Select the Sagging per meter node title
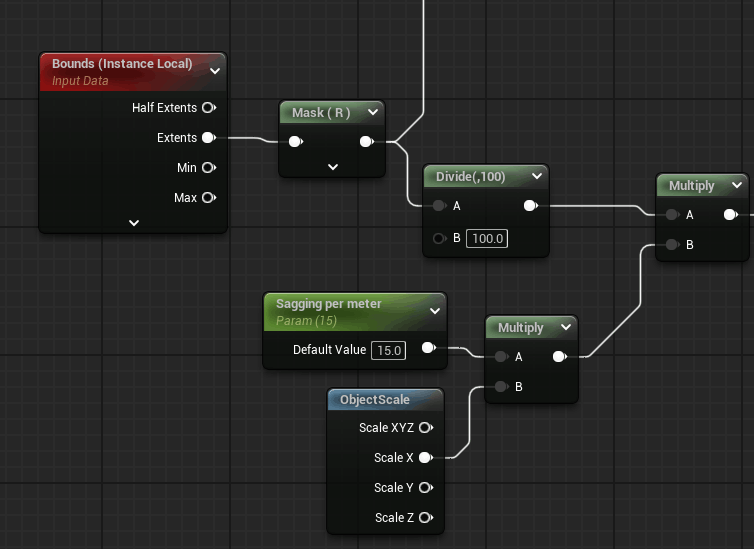Screen dimensions: 754x549 pos(328,304)
